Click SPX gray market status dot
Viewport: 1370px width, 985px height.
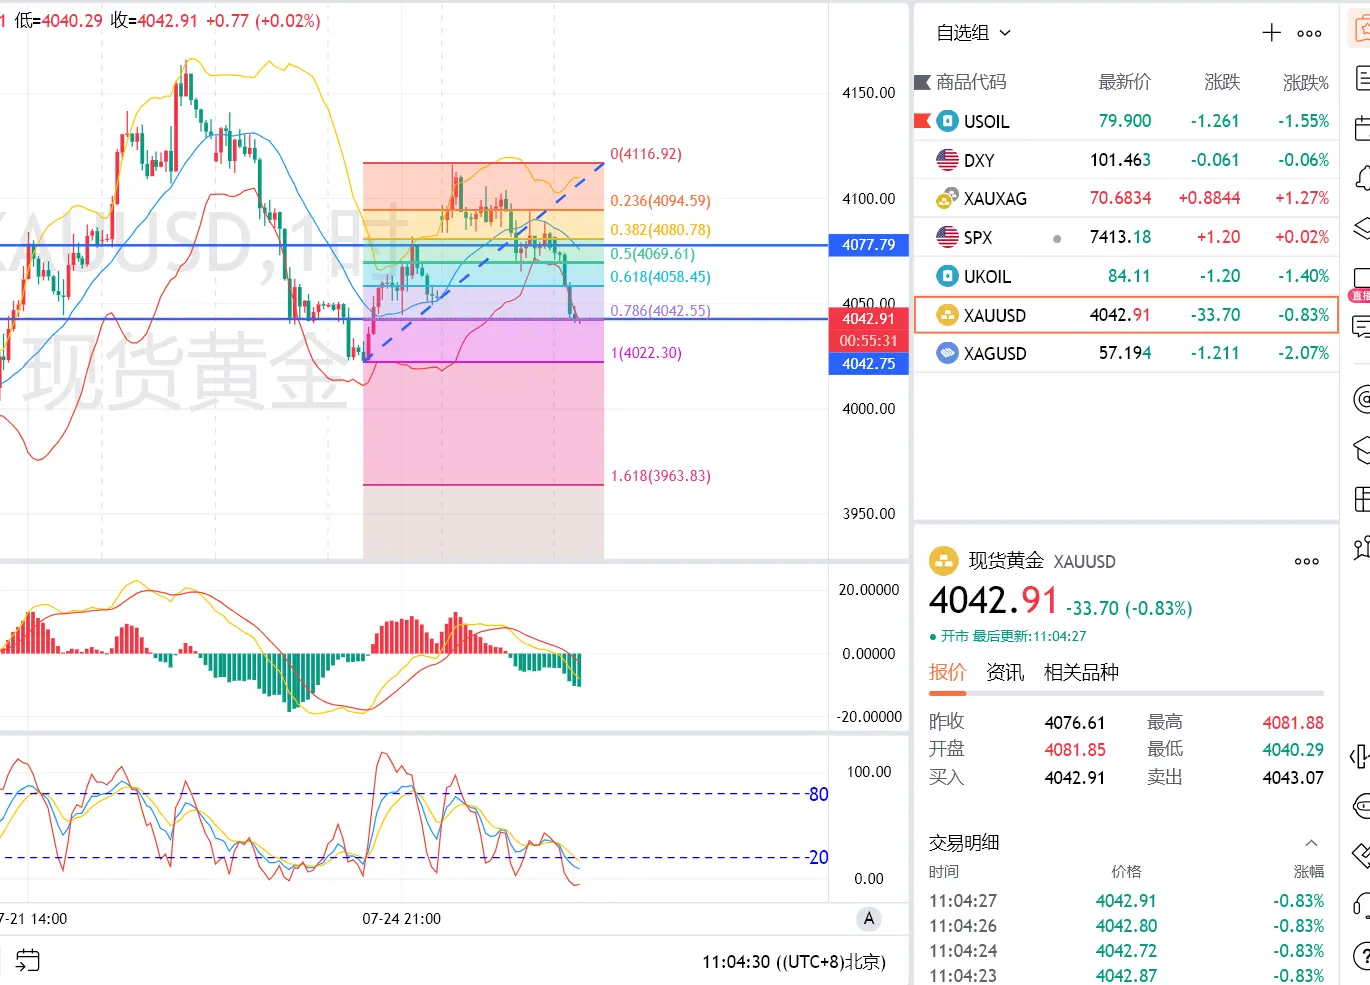1057,238
